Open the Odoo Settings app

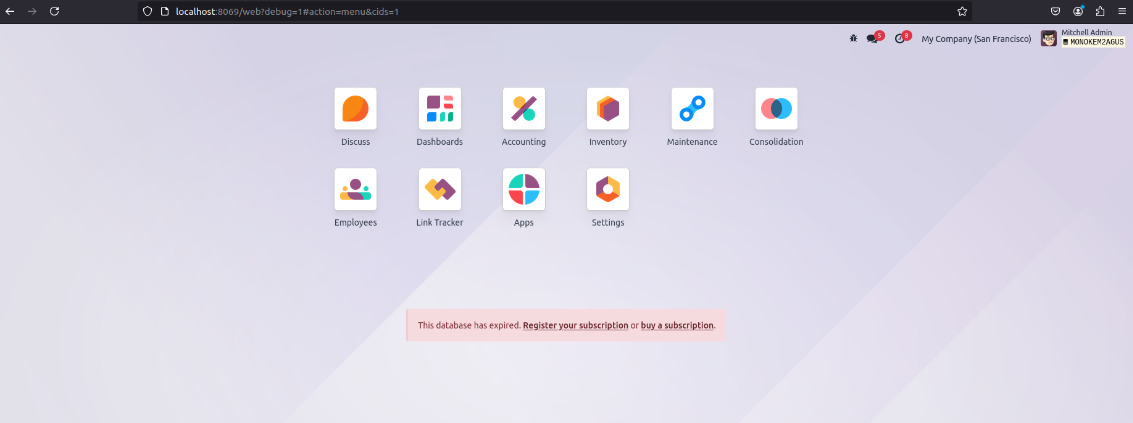pos(607,189)
